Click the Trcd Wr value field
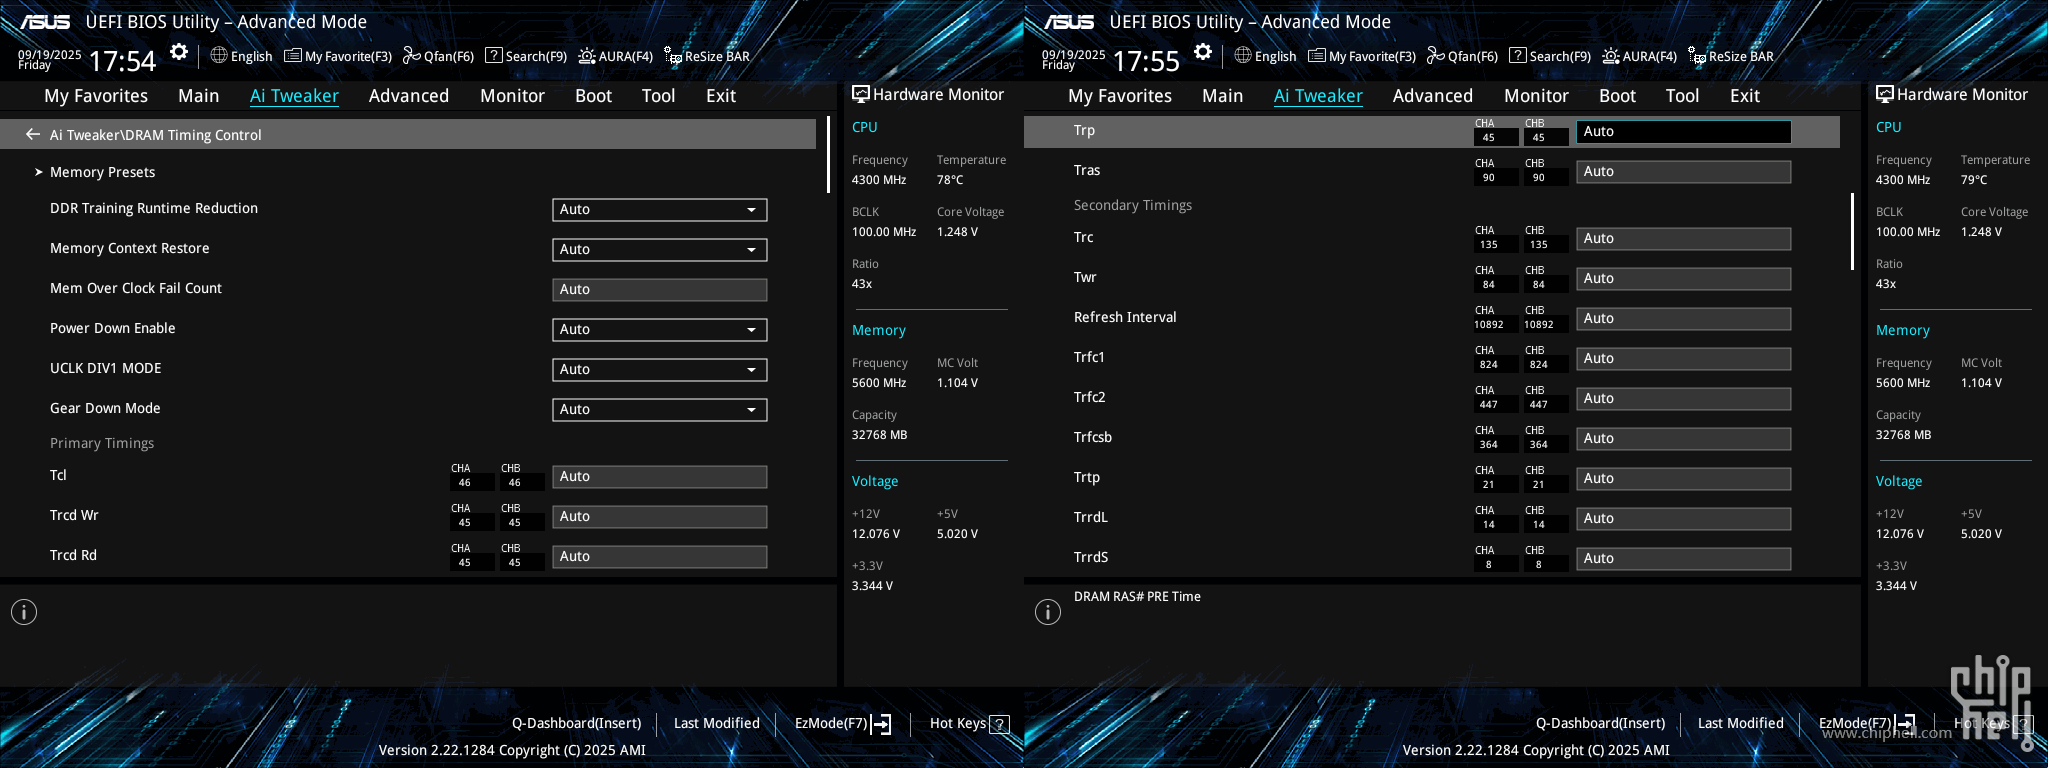Screen dimensions: 2048x768 click(660, 517)
